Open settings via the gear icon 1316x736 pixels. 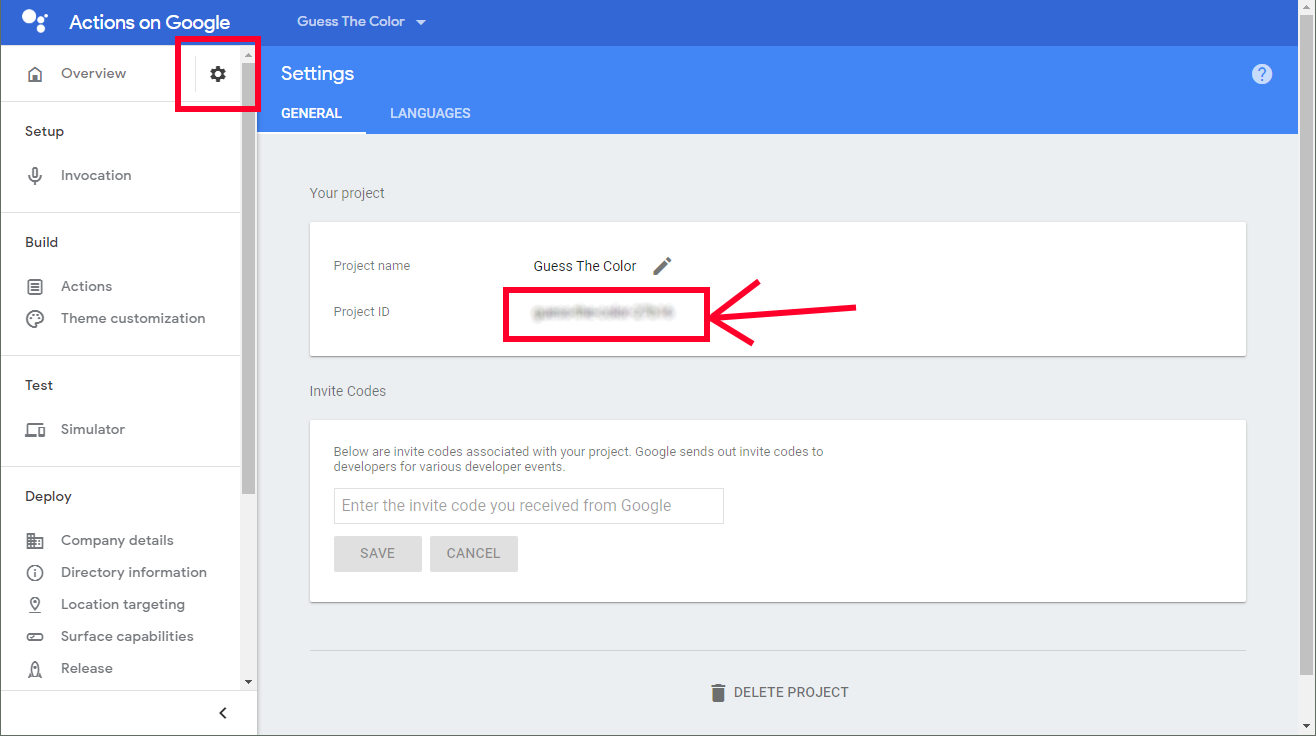pos(218,73)
